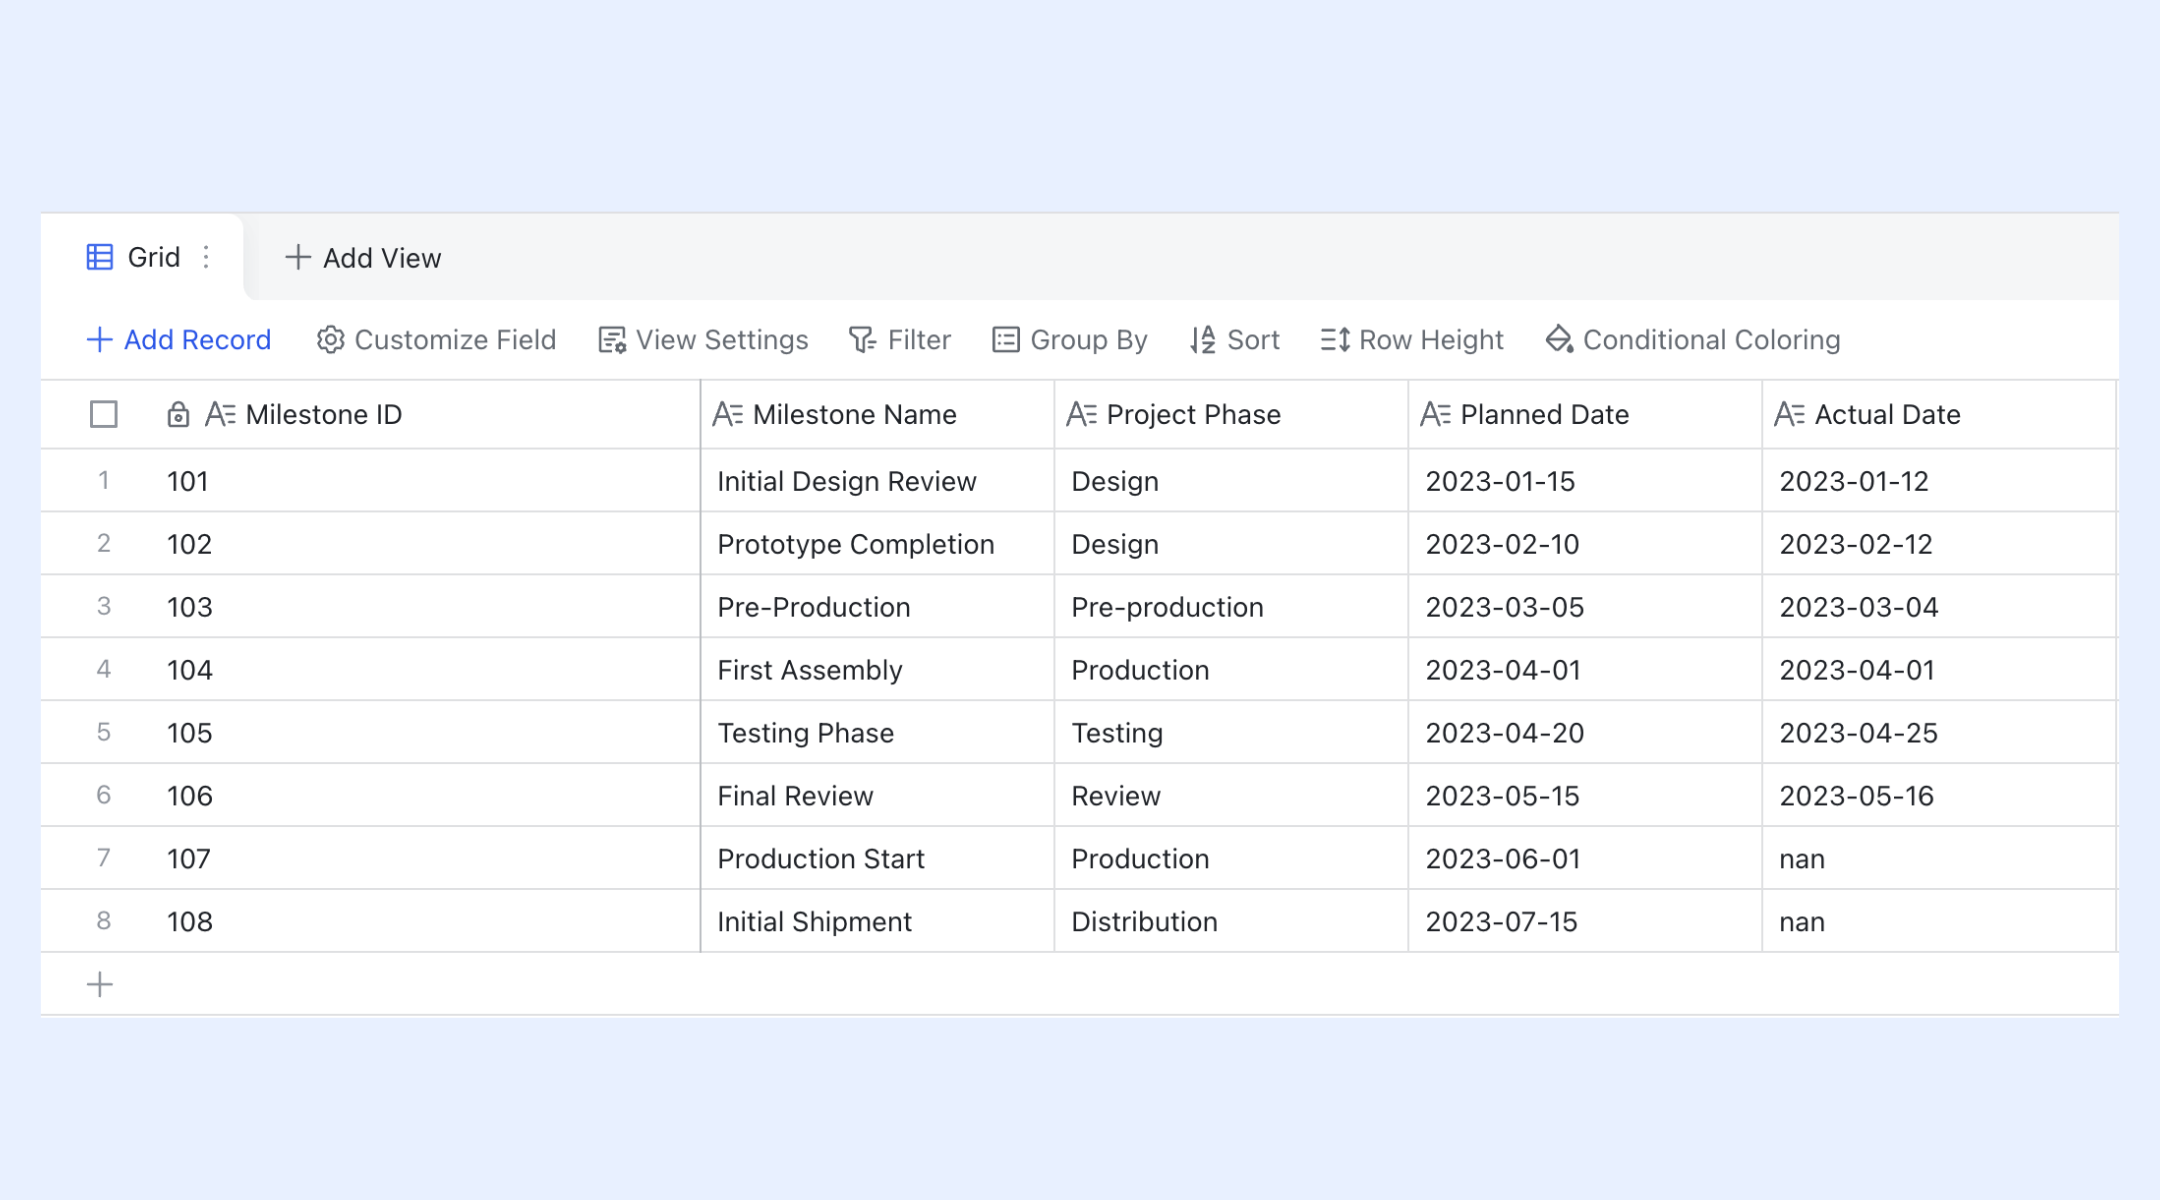Image resolution: width=2160 pixels, height=1200 pixels.
Task: Click the Final Review cell
Action: point(878,796)
